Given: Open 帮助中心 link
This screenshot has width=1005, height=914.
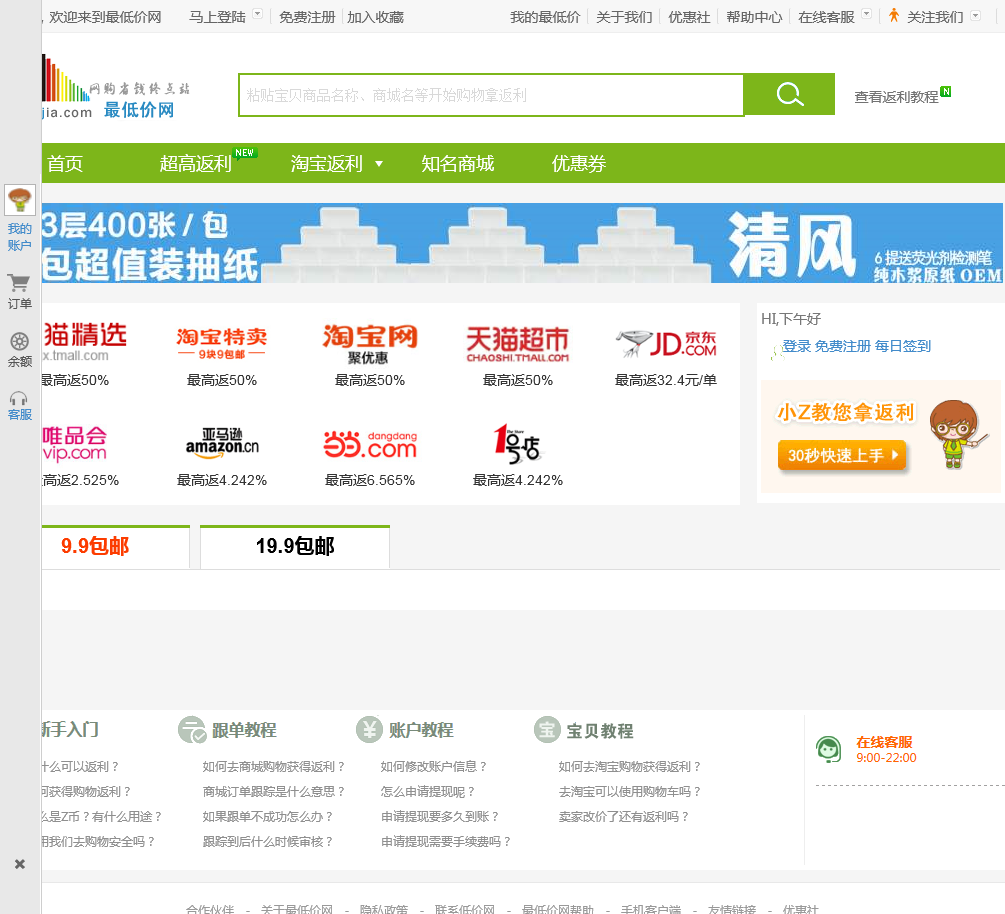Looking at the screenshot, I should click(x=754, y=17).
